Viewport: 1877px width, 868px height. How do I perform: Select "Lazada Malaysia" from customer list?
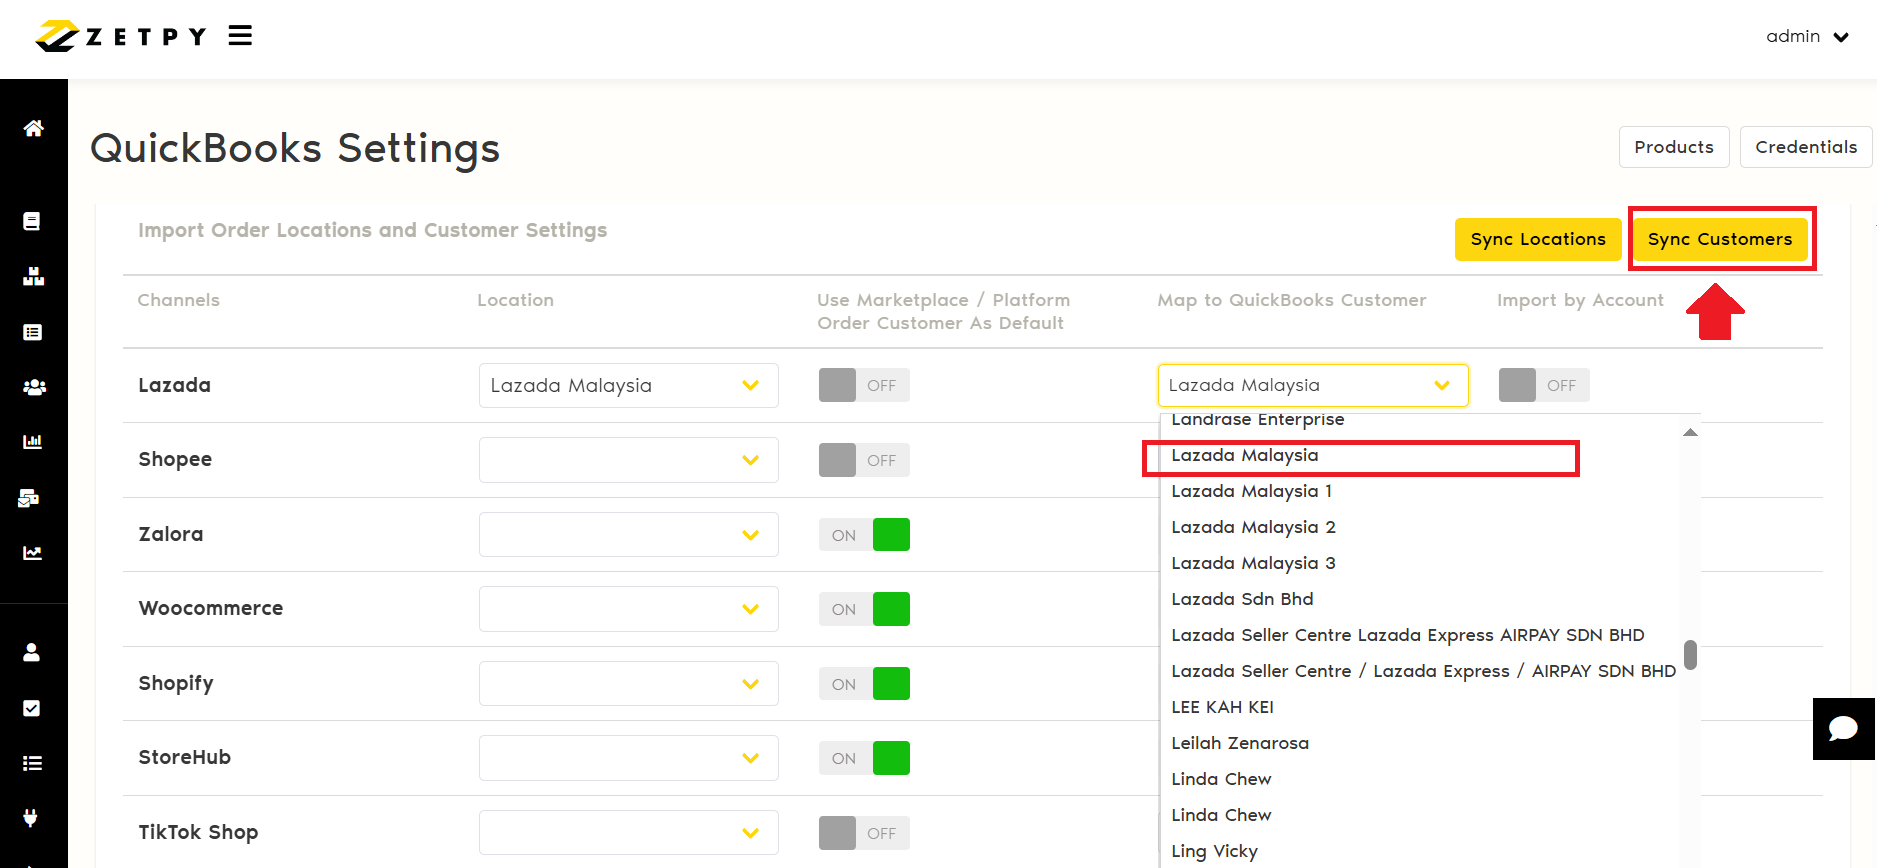click(1245, 456)
